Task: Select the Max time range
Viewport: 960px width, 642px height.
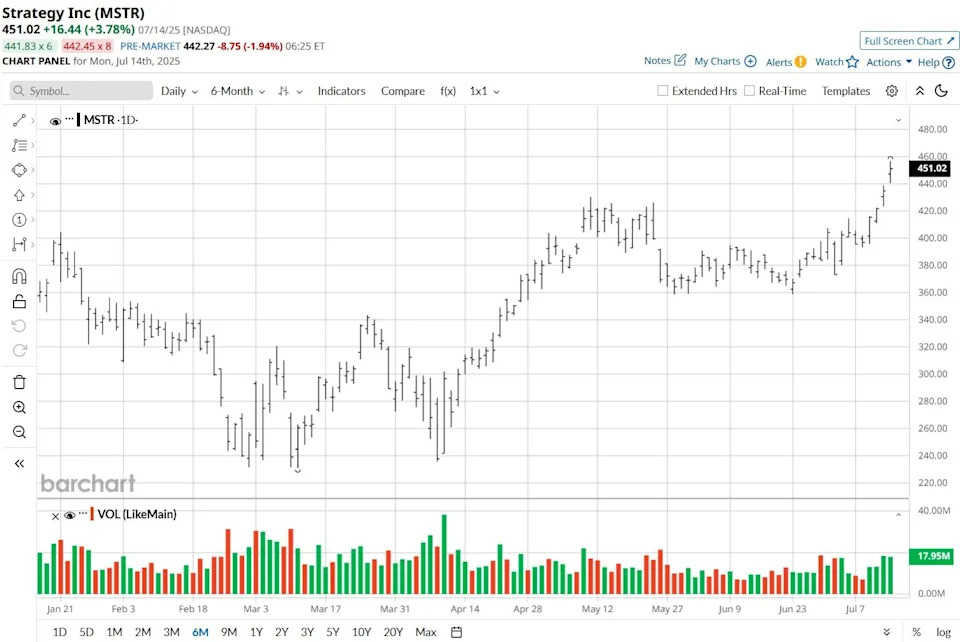Action: (426, 632)
